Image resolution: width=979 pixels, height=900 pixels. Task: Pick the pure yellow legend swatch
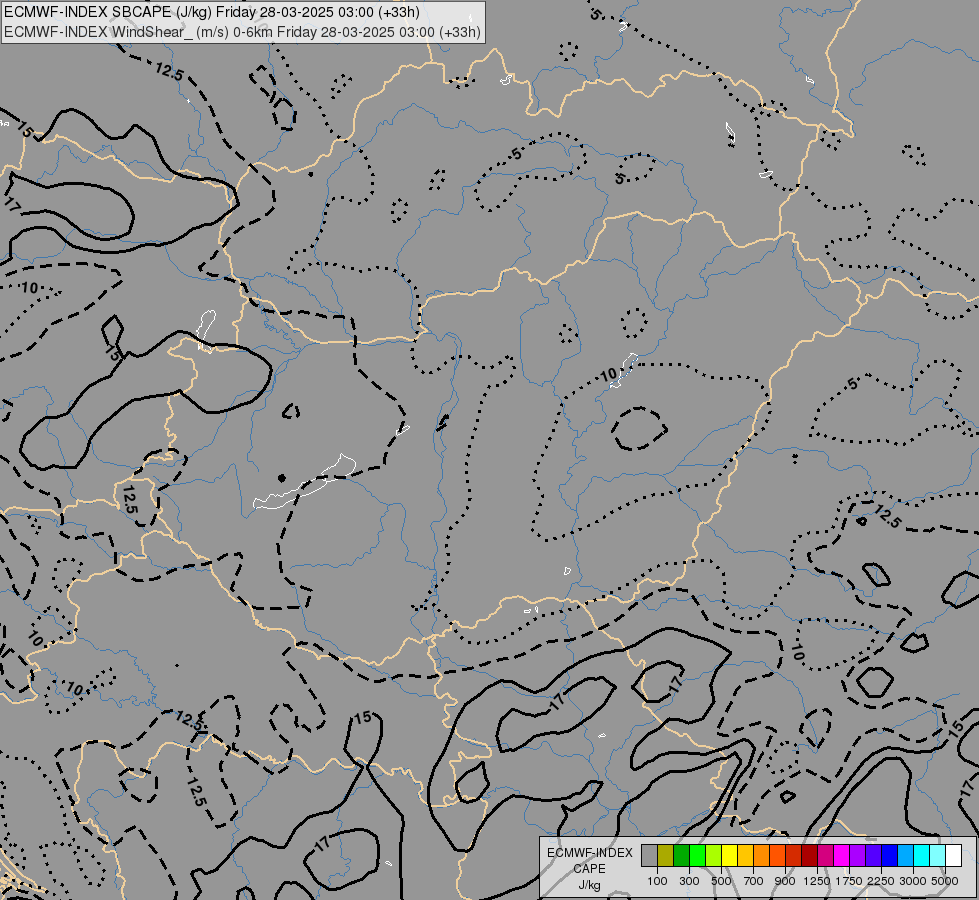click(x=729, y=855)
